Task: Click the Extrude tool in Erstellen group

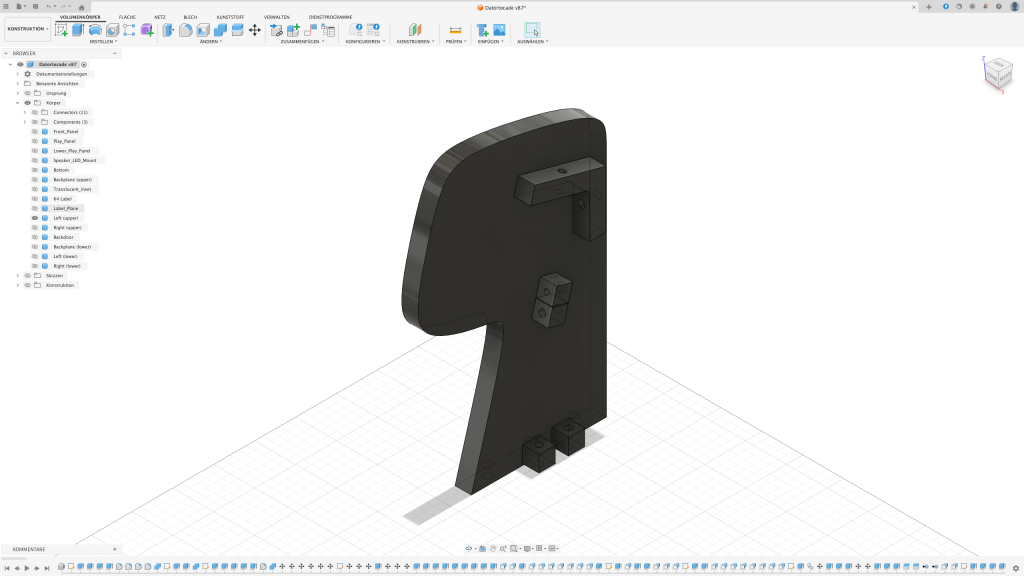Action: [78, 30]
